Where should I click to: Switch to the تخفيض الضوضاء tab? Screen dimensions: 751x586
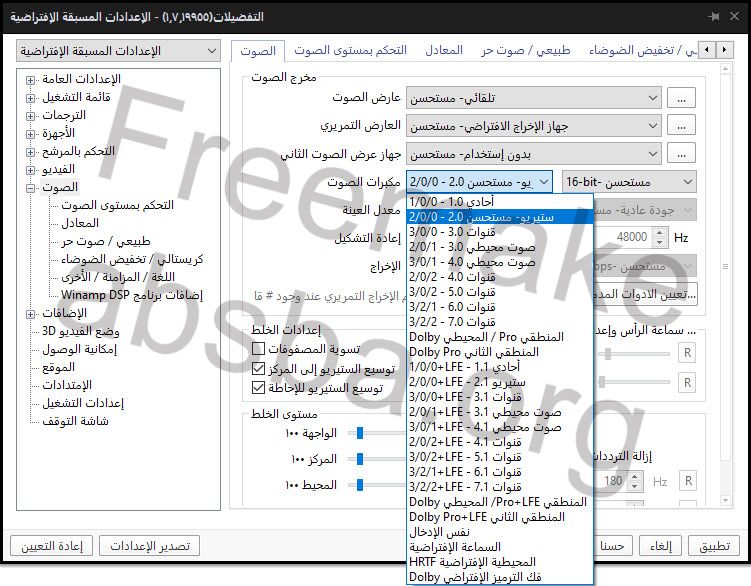click(x=642, y=50)
